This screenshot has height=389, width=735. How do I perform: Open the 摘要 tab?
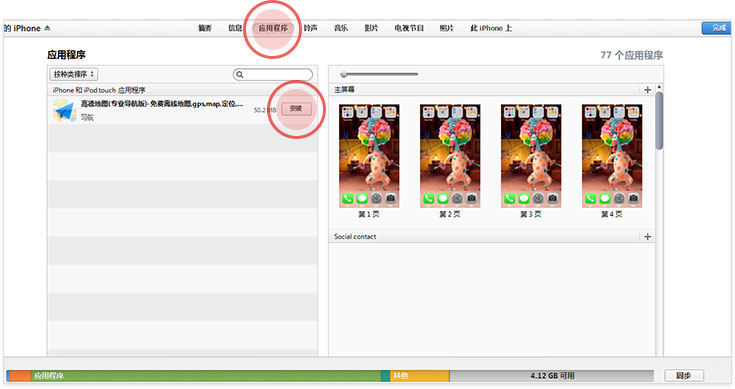pyautogui.click(x=205, y=28)
